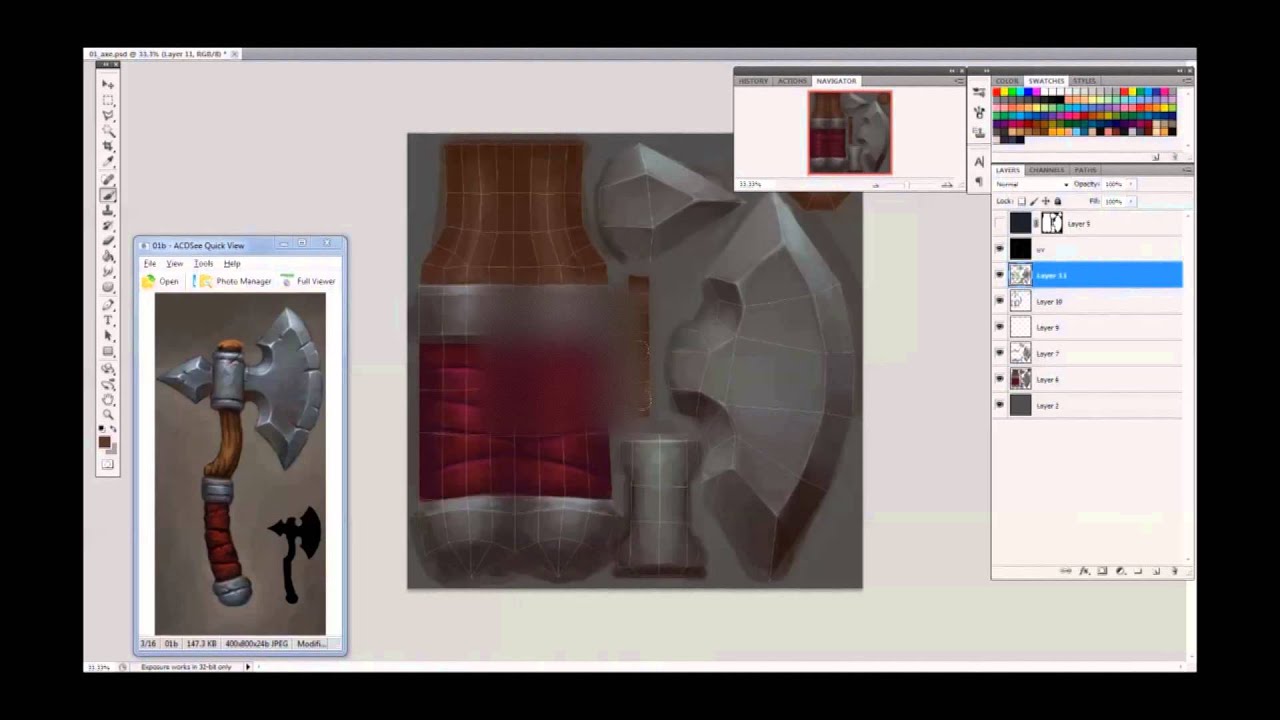Screen dimensions: 1280x720
Task: Select the Crop tool
Action: [x=108, y=145]
